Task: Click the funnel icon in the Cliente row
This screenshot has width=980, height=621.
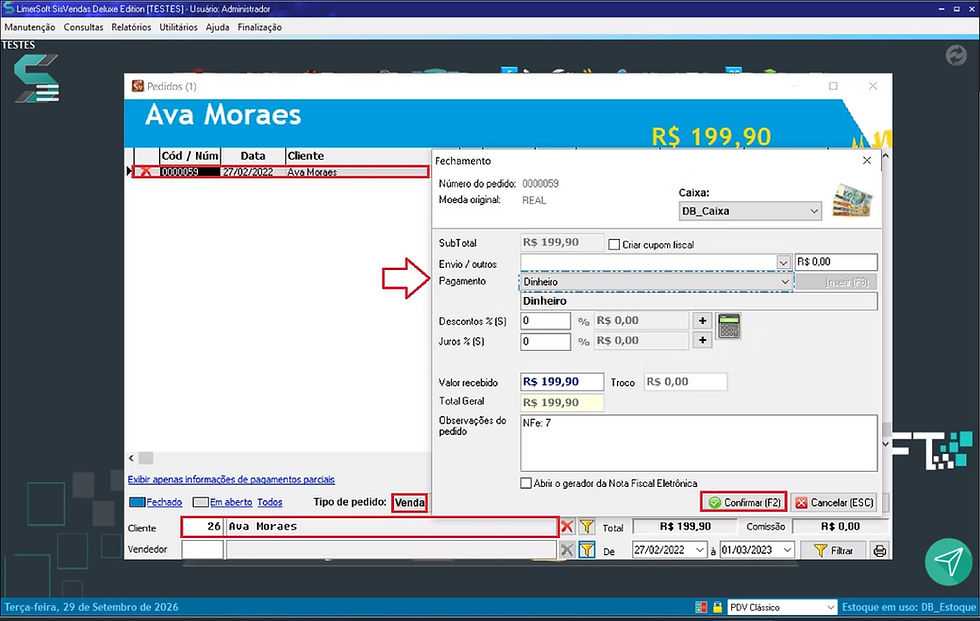Action: 586,527
